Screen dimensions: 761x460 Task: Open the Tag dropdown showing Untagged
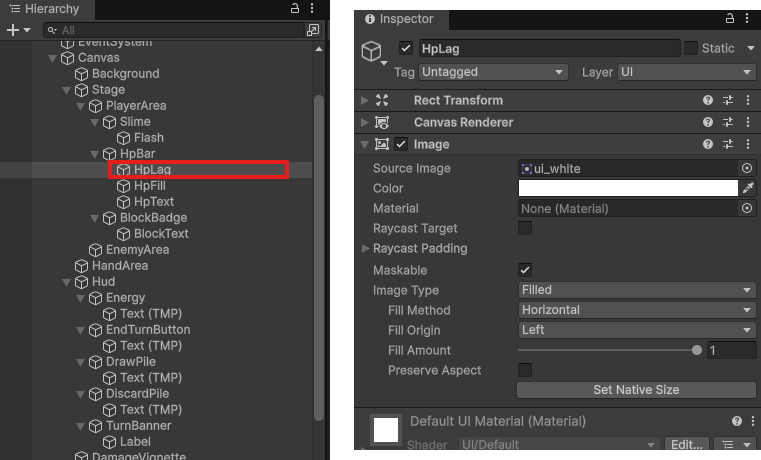pyautogui.click(x=493, y=72)
